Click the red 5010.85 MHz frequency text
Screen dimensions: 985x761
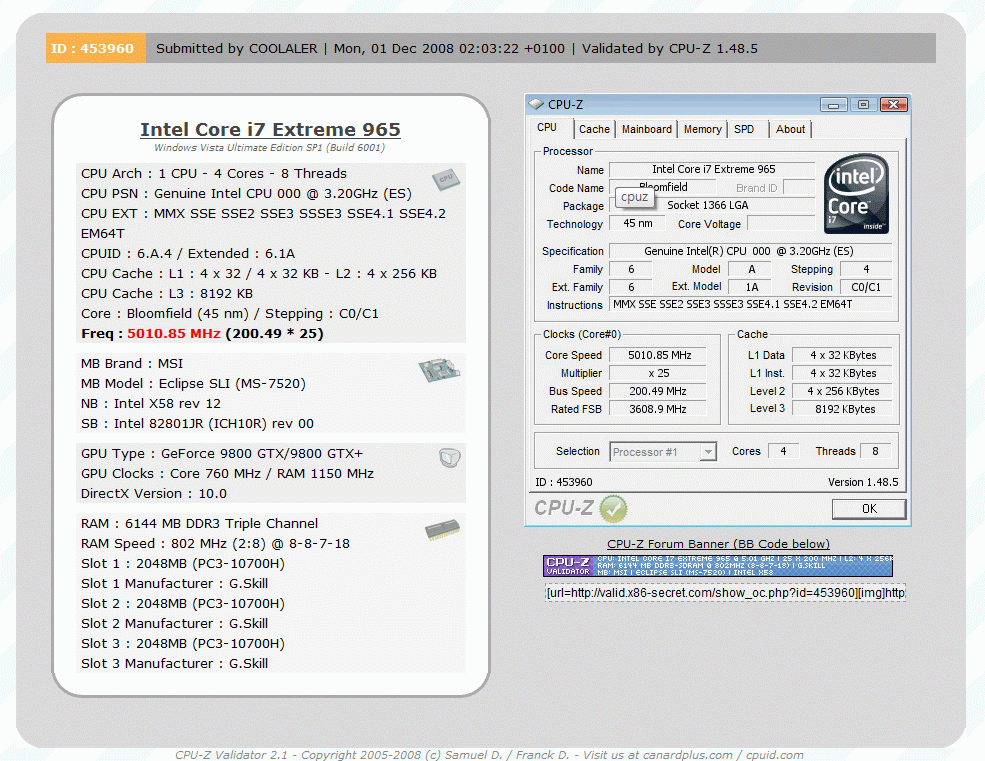174,334
